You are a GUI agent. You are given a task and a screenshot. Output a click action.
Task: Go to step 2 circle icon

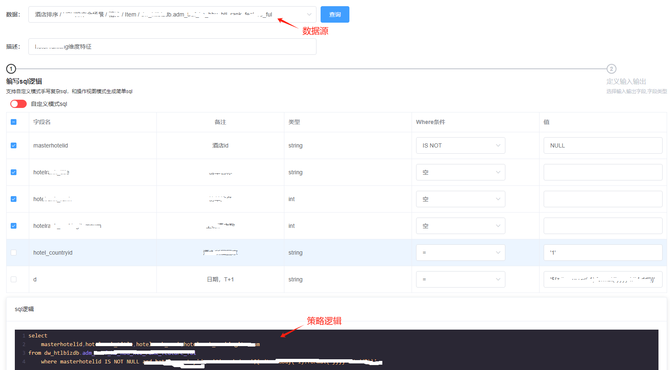click(x=611, y=69)
